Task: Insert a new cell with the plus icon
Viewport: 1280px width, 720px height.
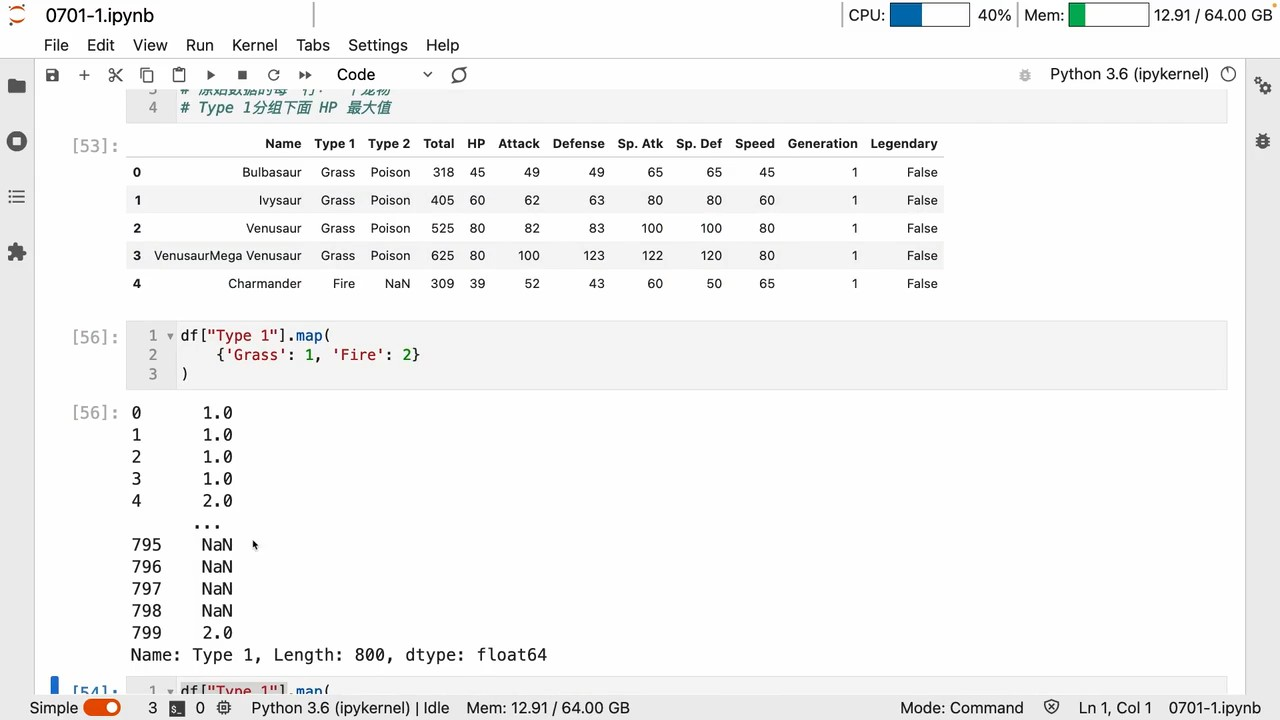Action: point(84,75)
